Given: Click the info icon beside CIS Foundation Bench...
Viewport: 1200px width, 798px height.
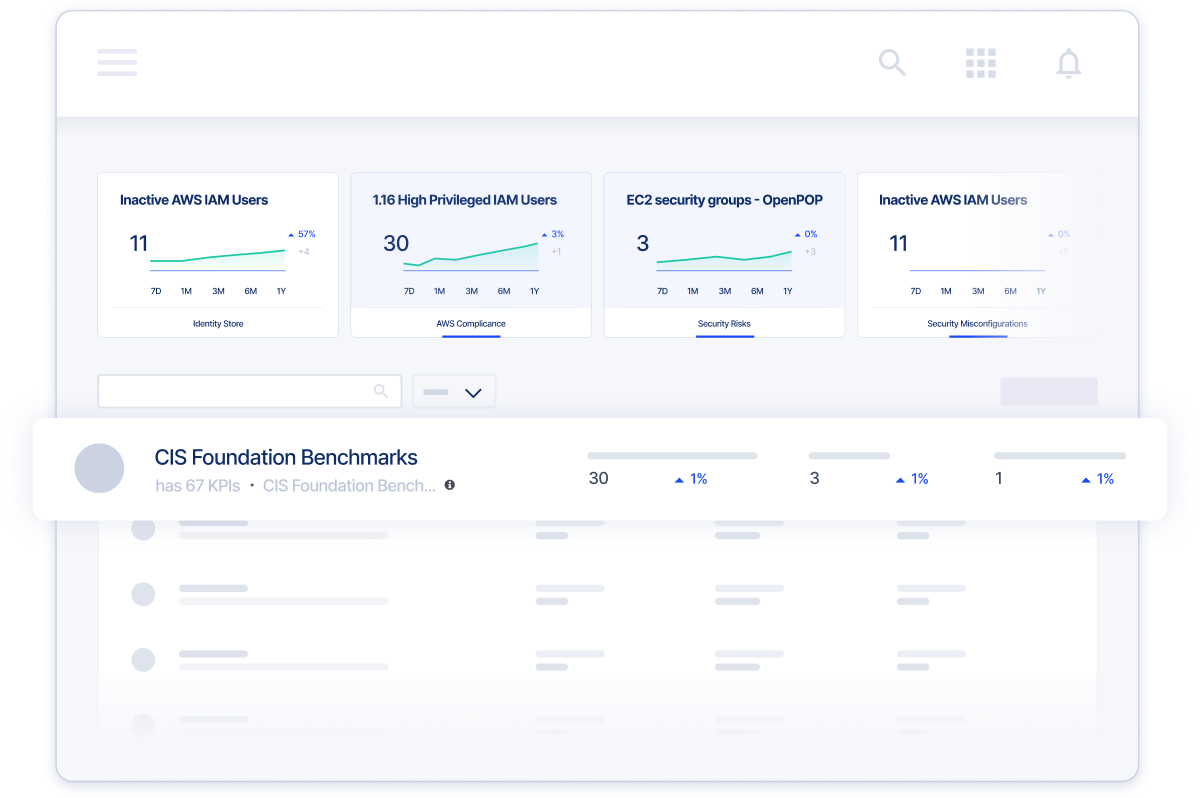Looking at the screenshot, I should click(x=449, y=485).
